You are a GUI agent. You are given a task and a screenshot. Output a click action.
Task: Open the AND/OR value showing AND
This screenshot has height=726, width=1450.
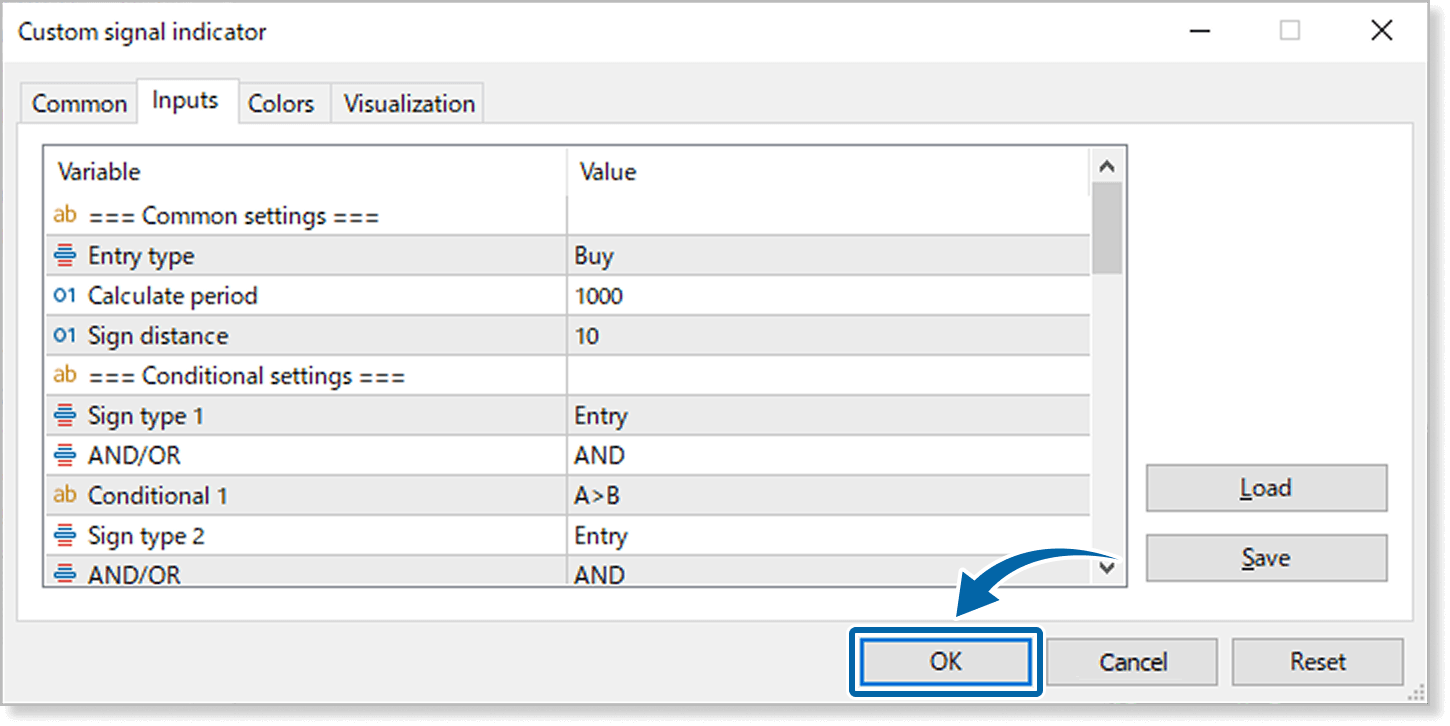click(700, 455)
